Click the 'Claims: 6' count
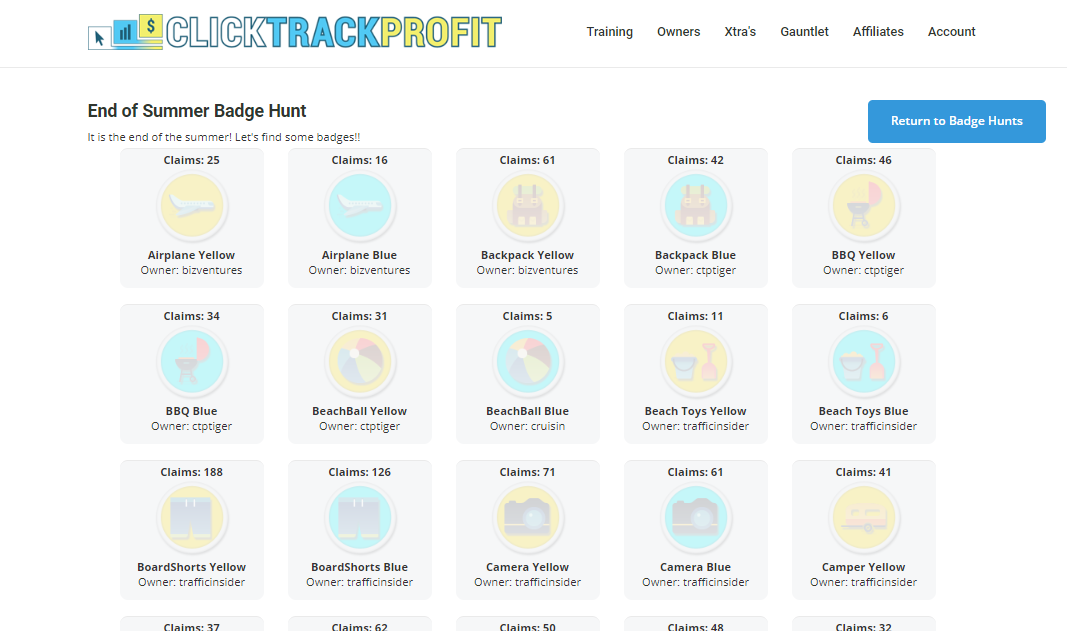The width and height of the screenshot is (1067, 631). (x=864, y=317)
